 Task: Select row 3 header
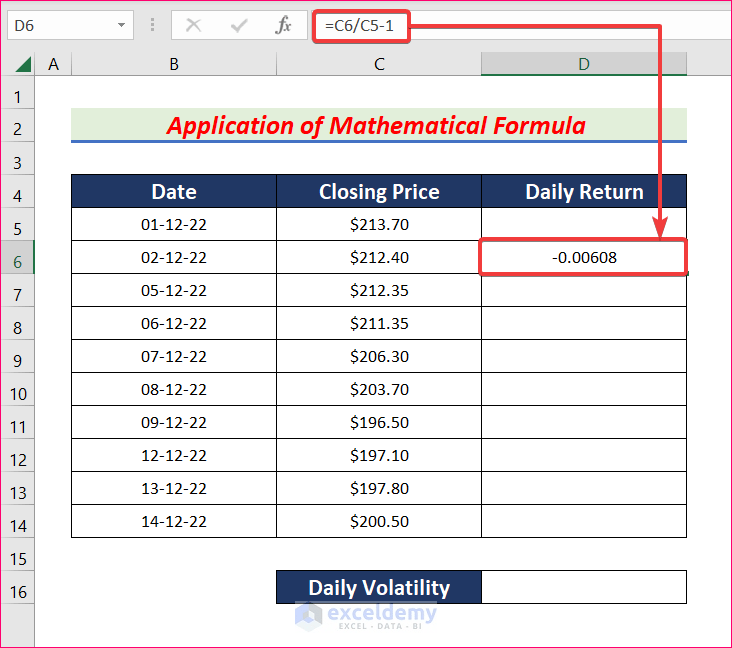18,159
